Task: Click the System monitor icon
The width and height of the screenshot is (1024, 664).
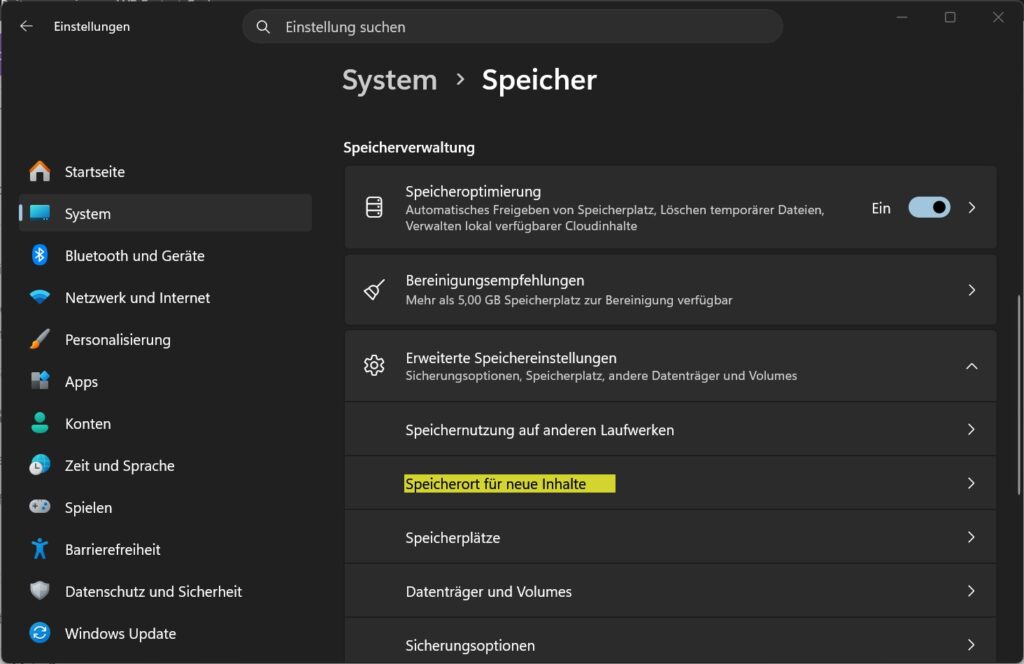Action: click(40, 213)
